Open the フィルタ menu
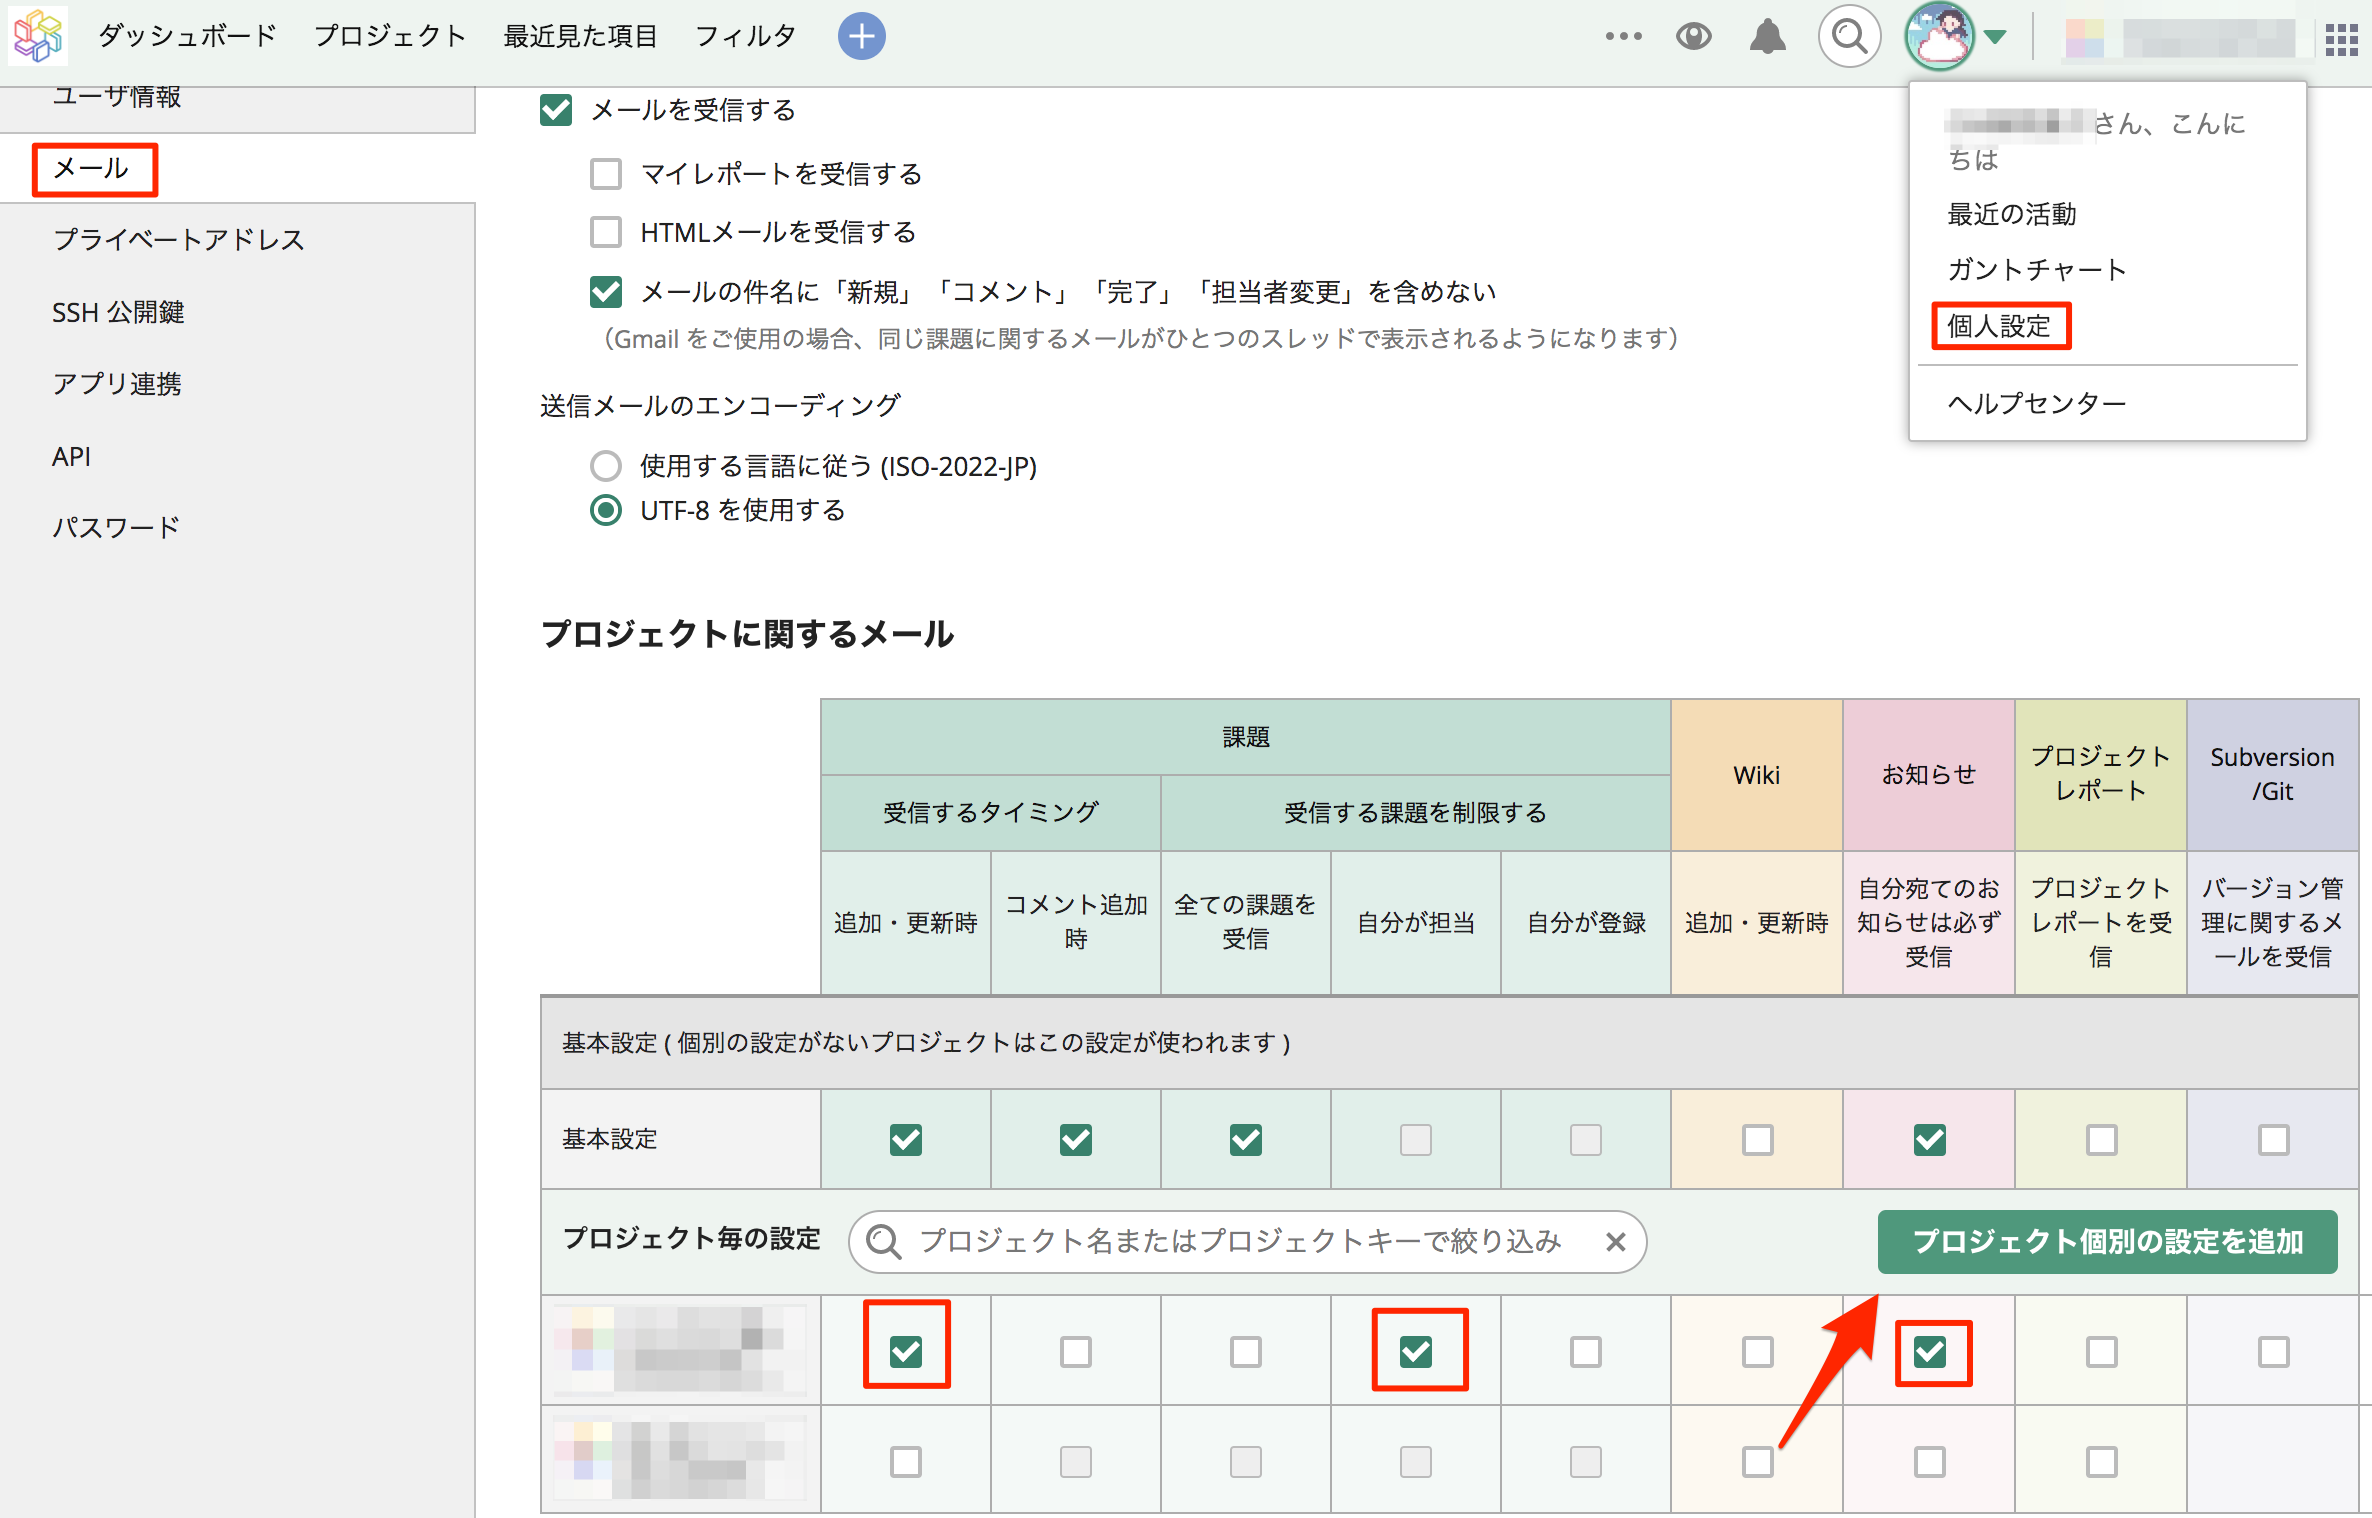 point(745,36)
